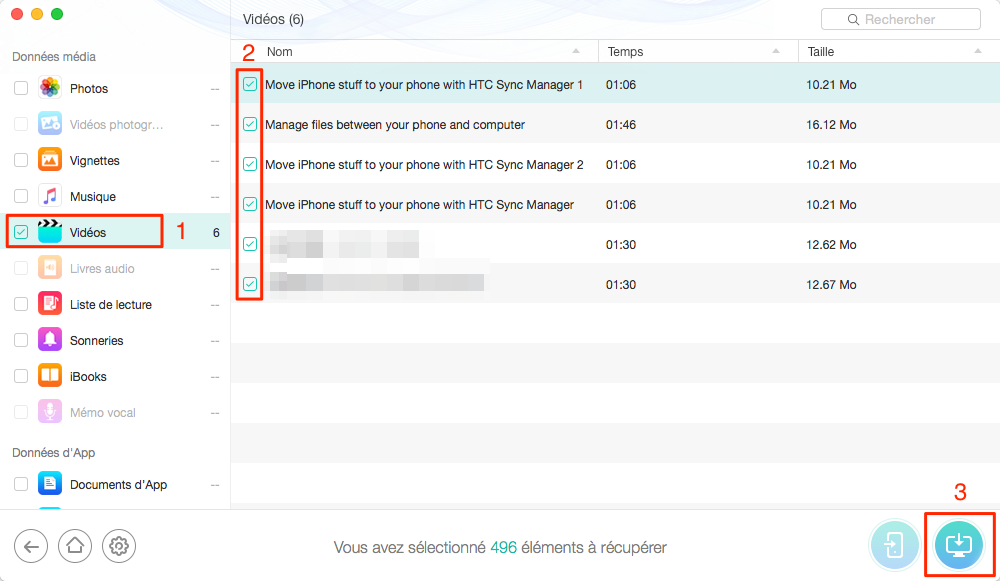Image resolution: width=1000 pixels, height=581 pixels.
Task: Click the recover to computer button
Action: click(959, 545)
